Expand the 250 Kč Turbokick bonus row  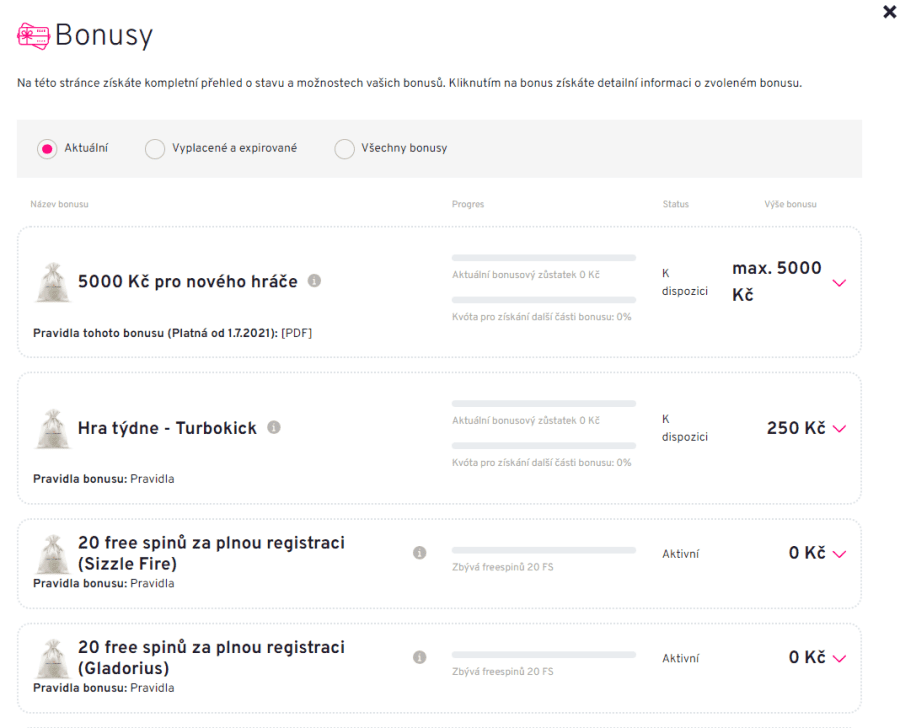point(839,429)
